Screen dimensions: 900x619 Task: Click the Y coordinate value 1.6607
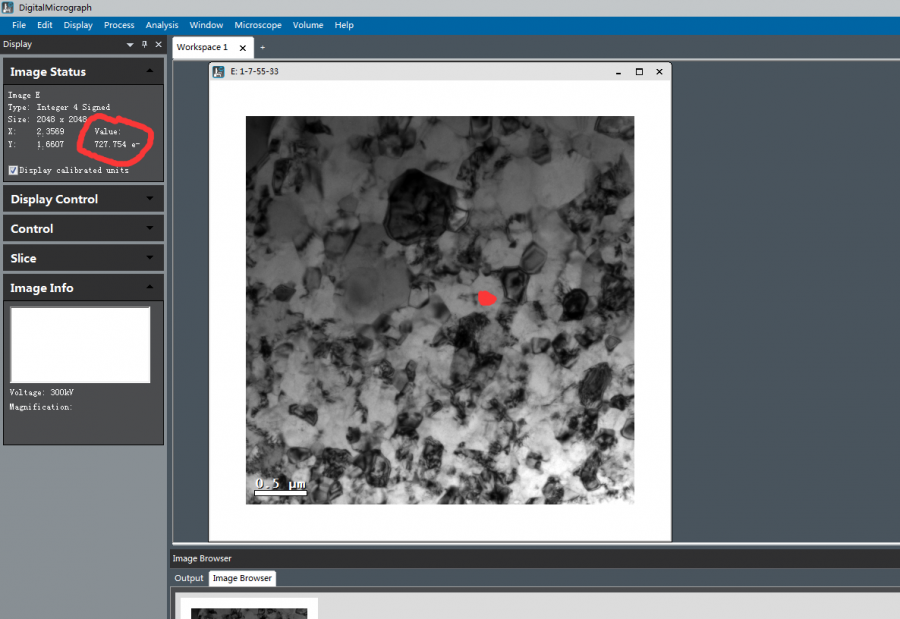(51, 144)
